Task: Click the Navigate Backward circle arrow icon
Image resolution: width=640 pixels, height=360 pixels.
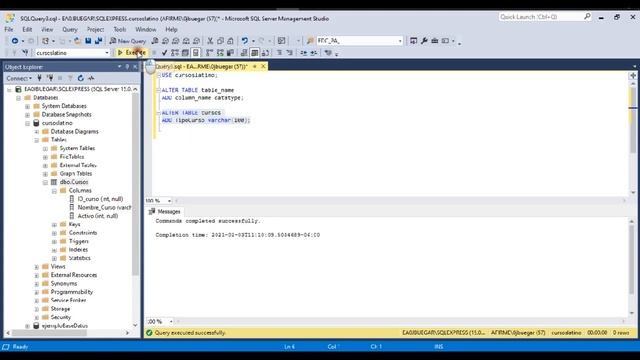Action: tap(15, 41)
